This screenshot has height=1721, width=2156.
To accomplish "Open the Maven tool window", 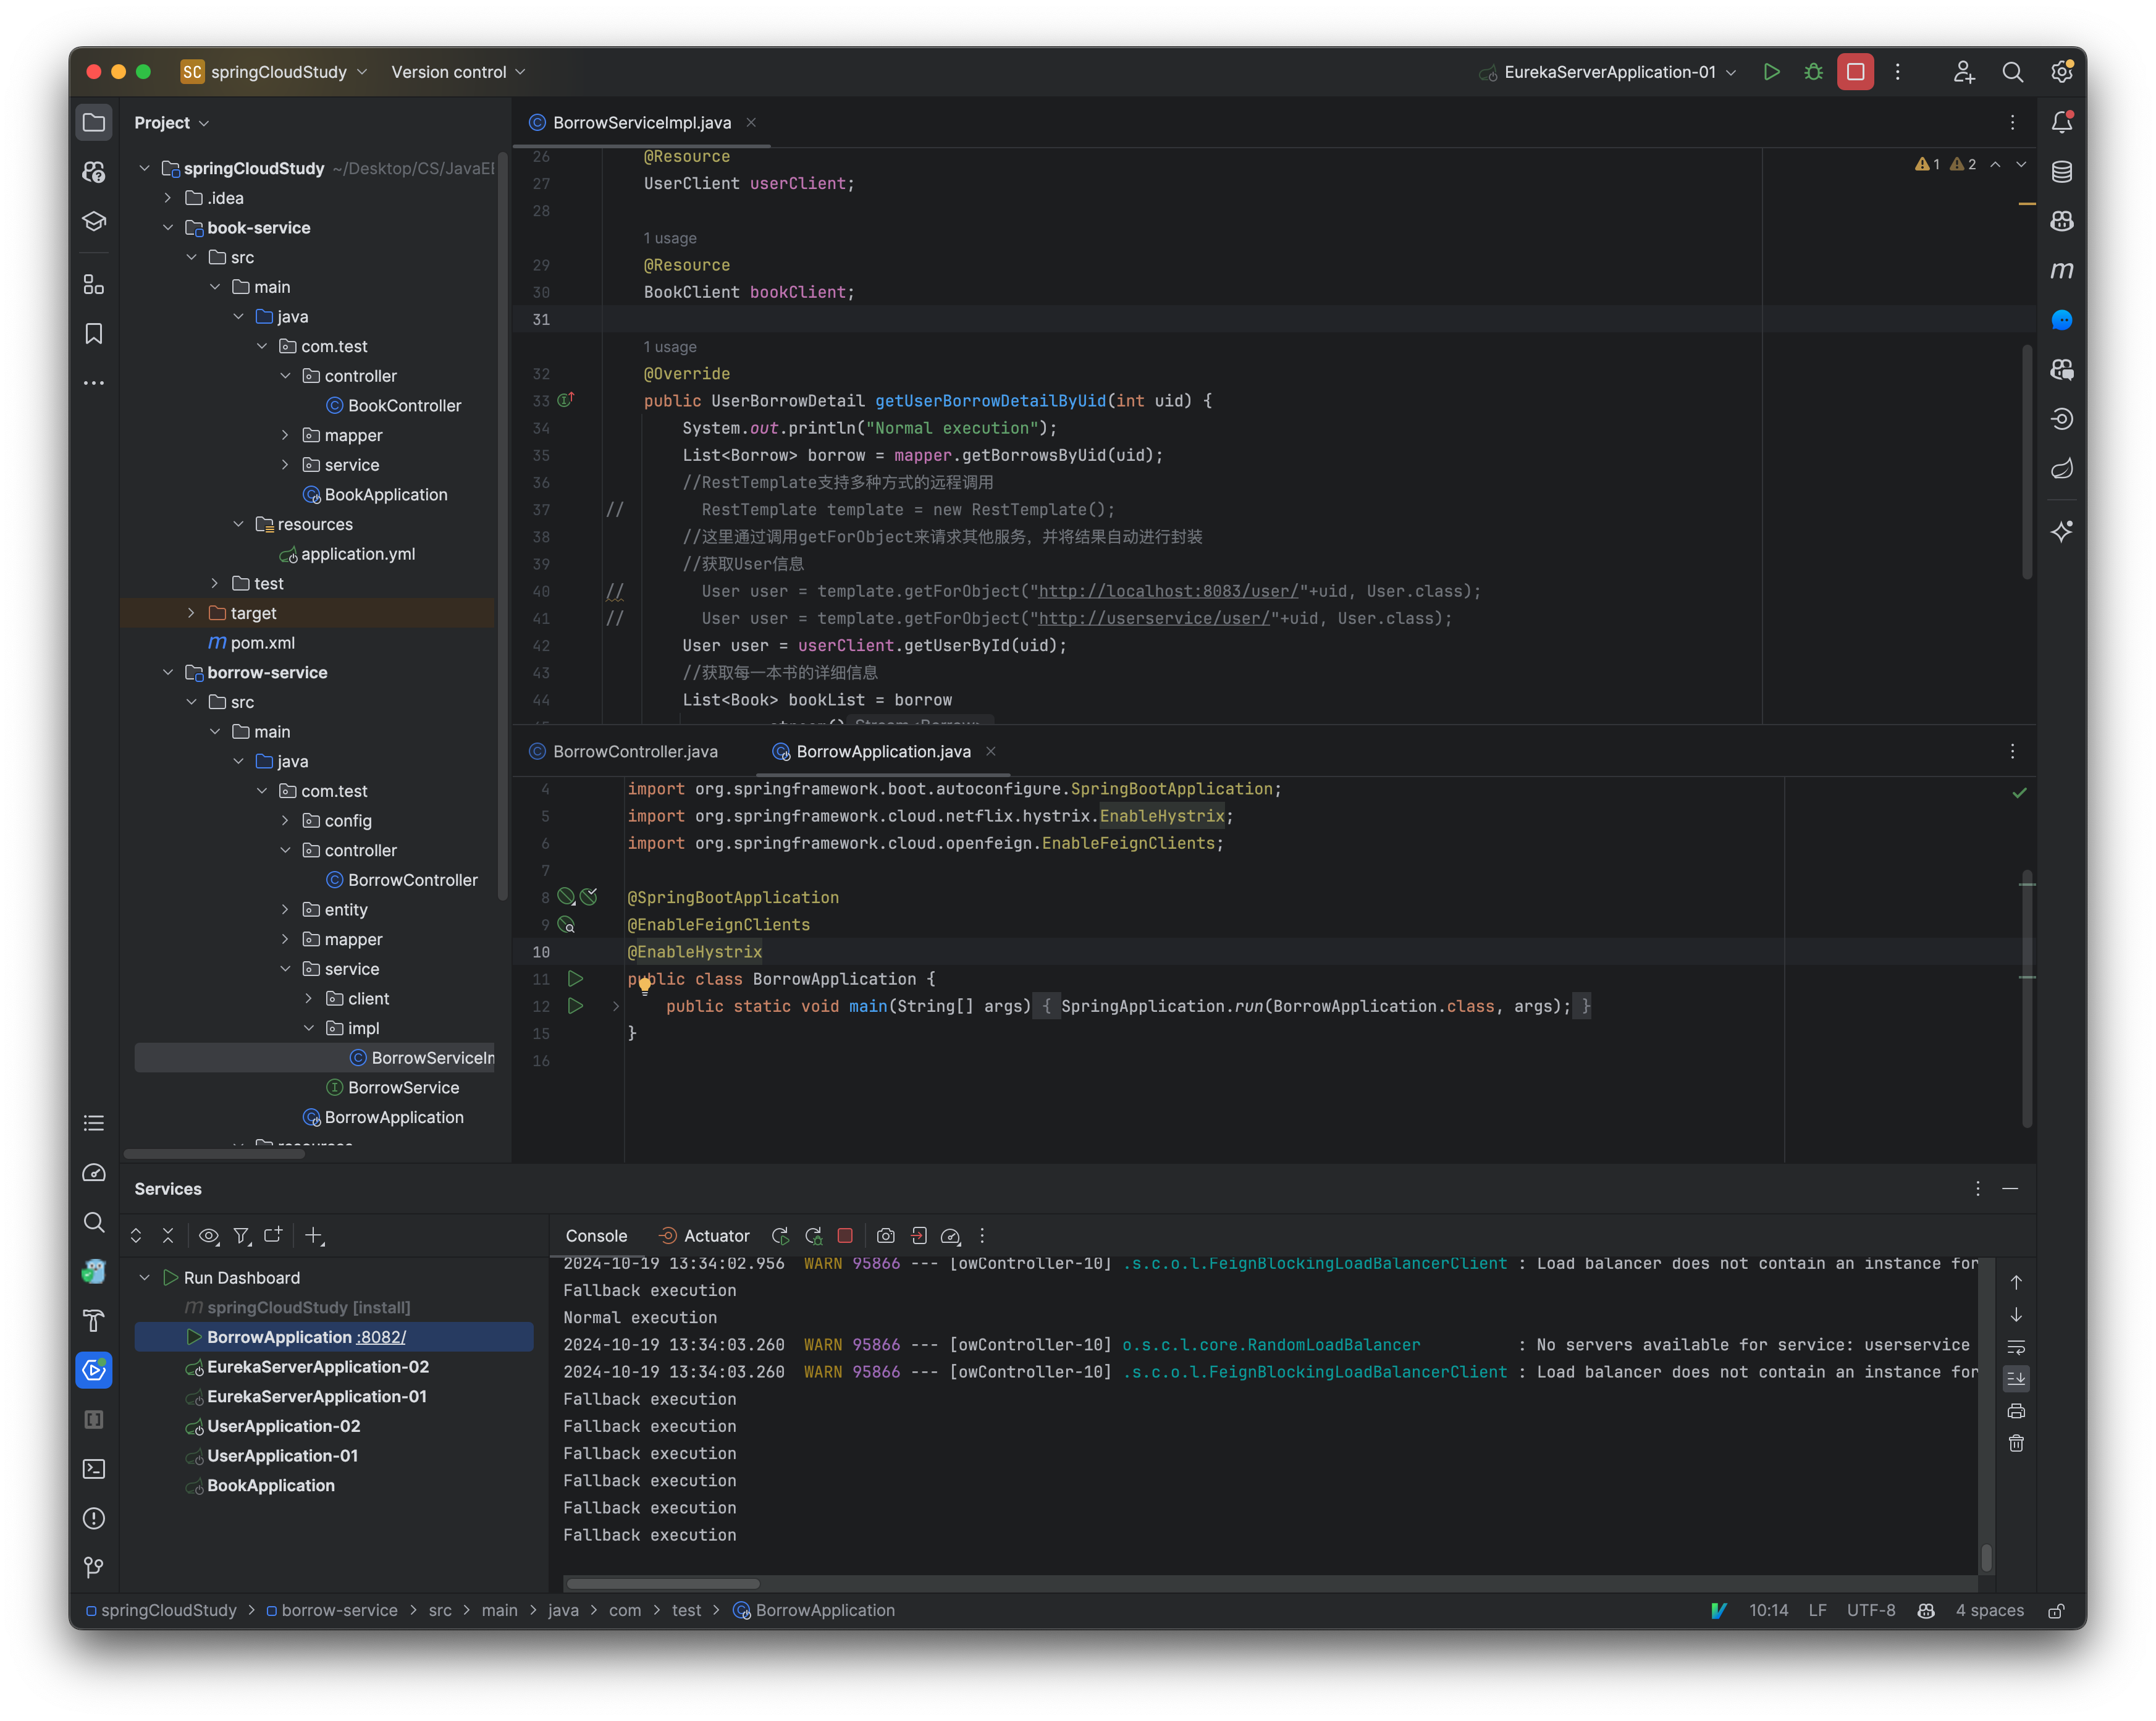I will tap(2062, 269).
